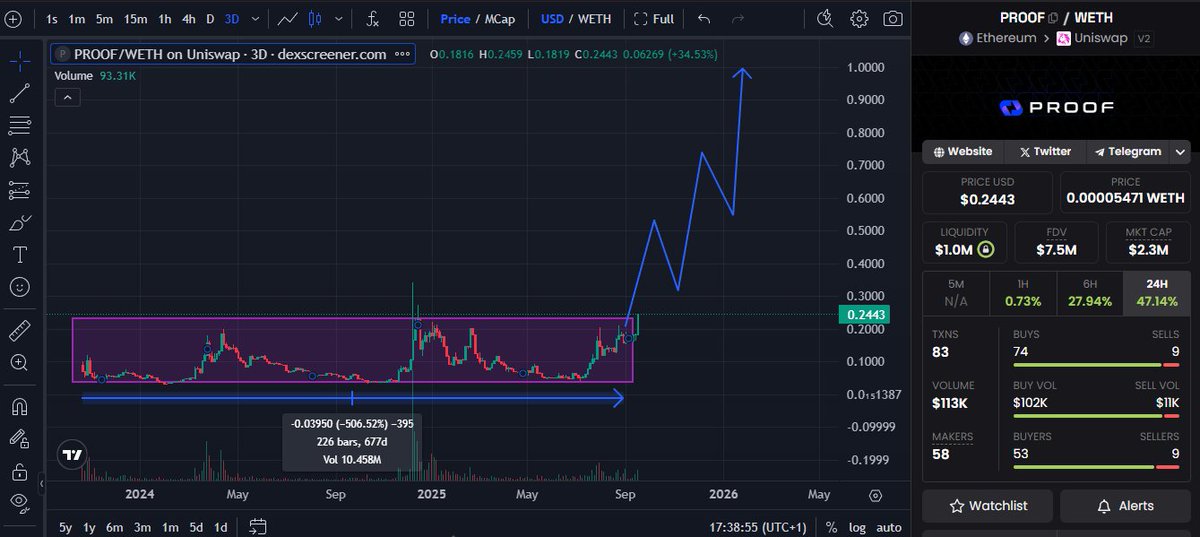Toggle lock all drawing tools
Viewport: 1200px width, 537px height.
(x=20, y=471)
